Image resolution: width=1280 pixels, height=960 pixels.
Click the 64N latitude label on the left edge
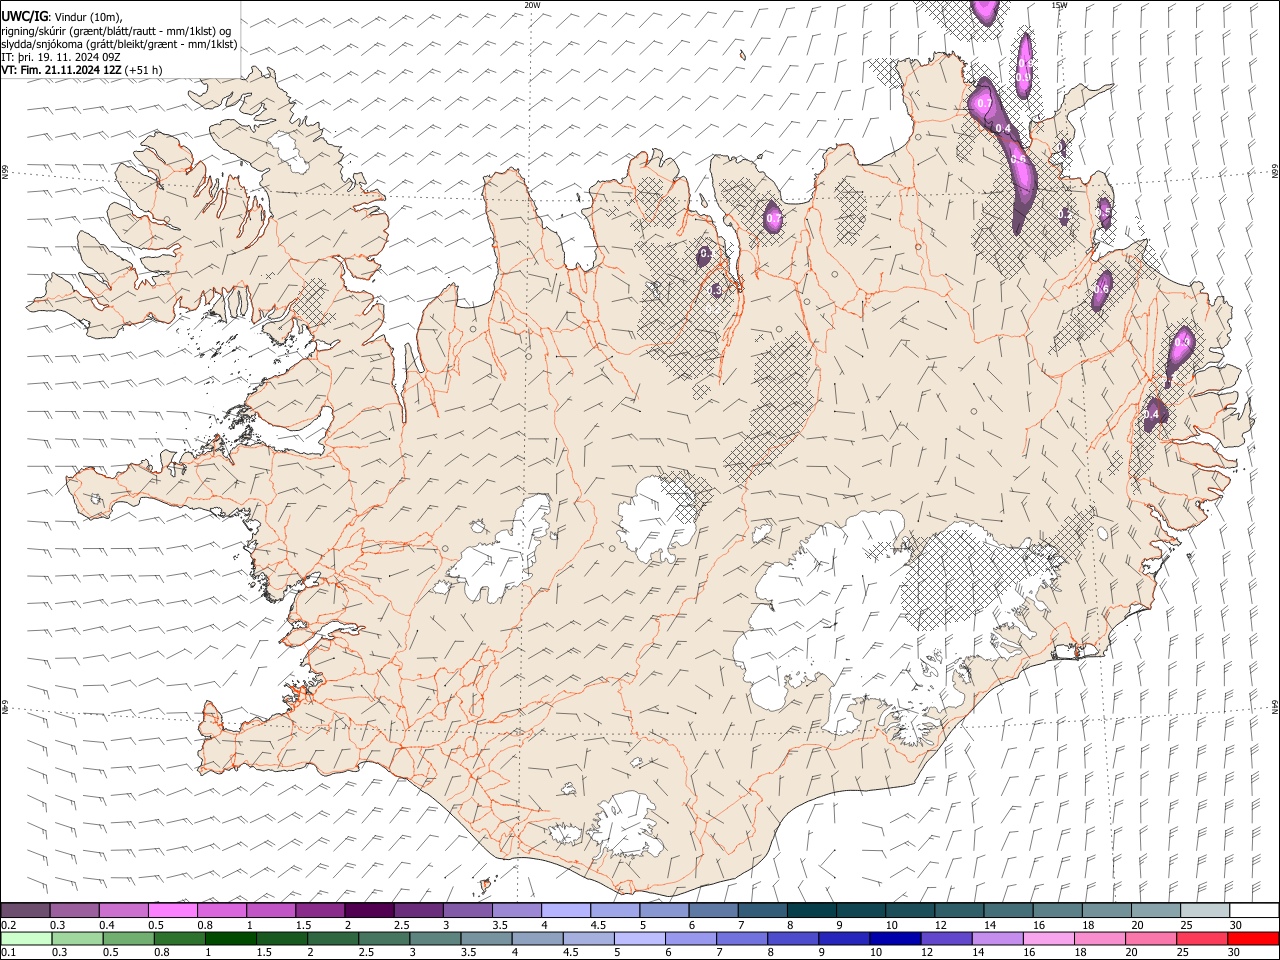[5, 707]
